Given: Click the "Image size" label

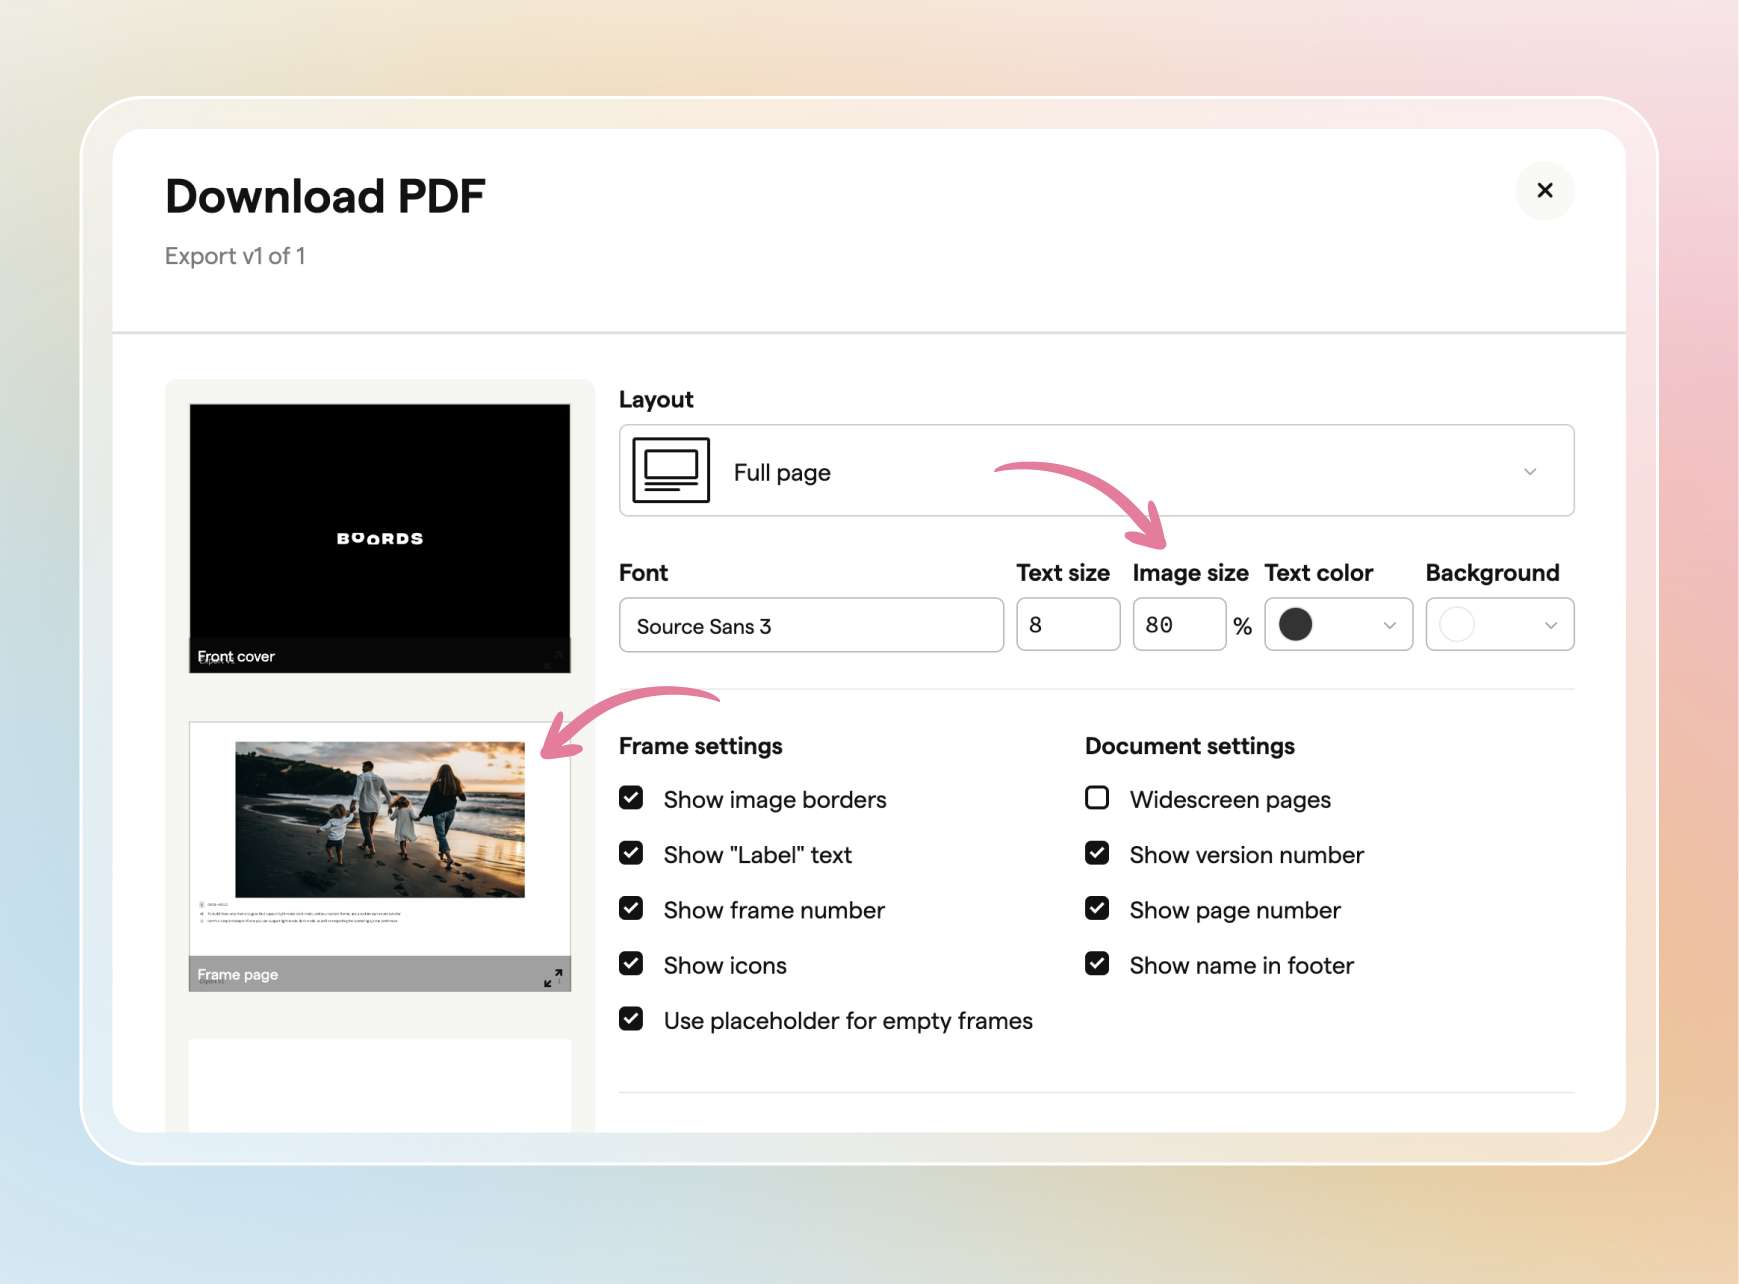Looking at the screenshot, I should 1190,573.
